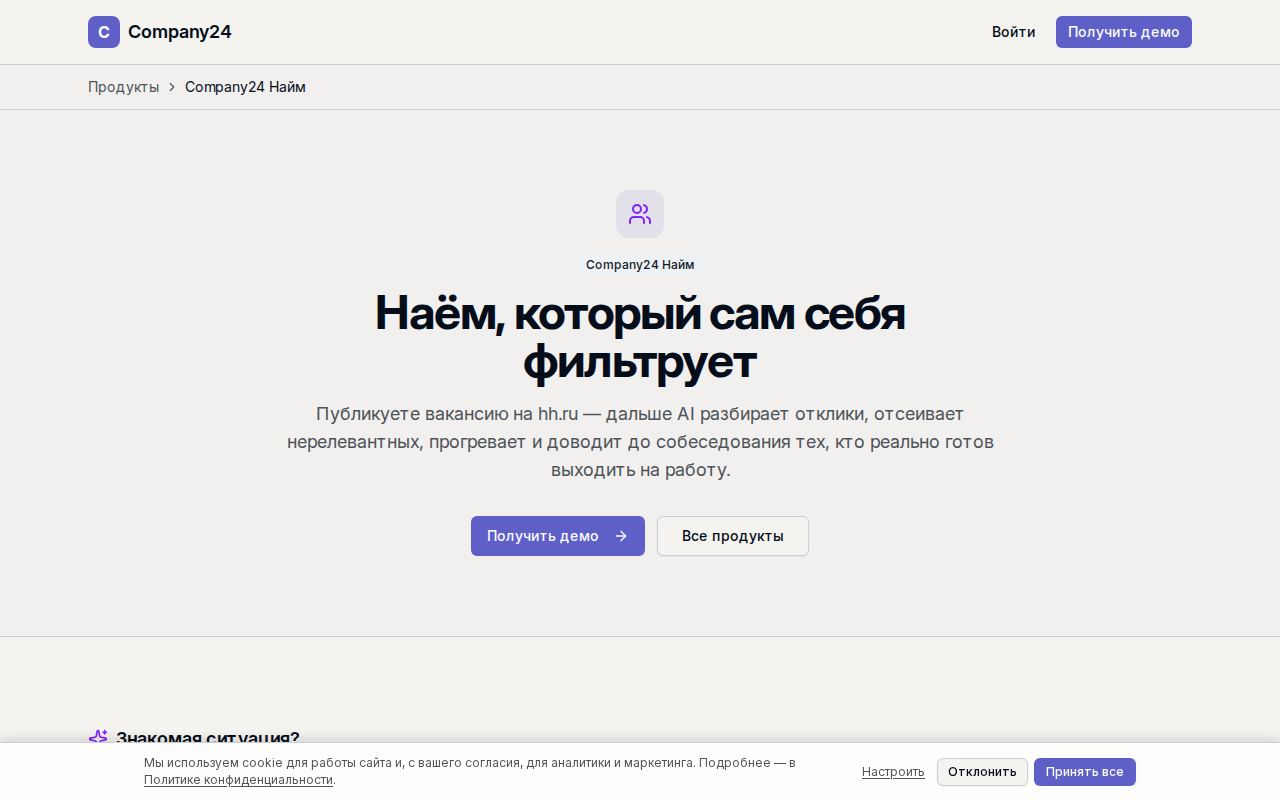Click the hero paragraph about hh.ru vacancies
Screen dimensions: 1280x800
pos(640,442)
